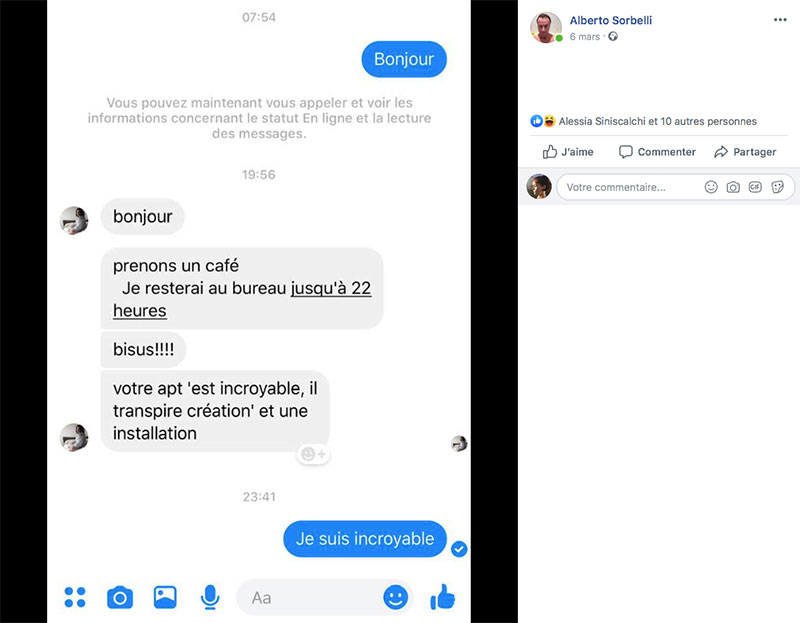Image resolution: width=800 pixels, height=623 pixels.
Task: Click the Votre commentaire input field
Action: tap(630, 187)
